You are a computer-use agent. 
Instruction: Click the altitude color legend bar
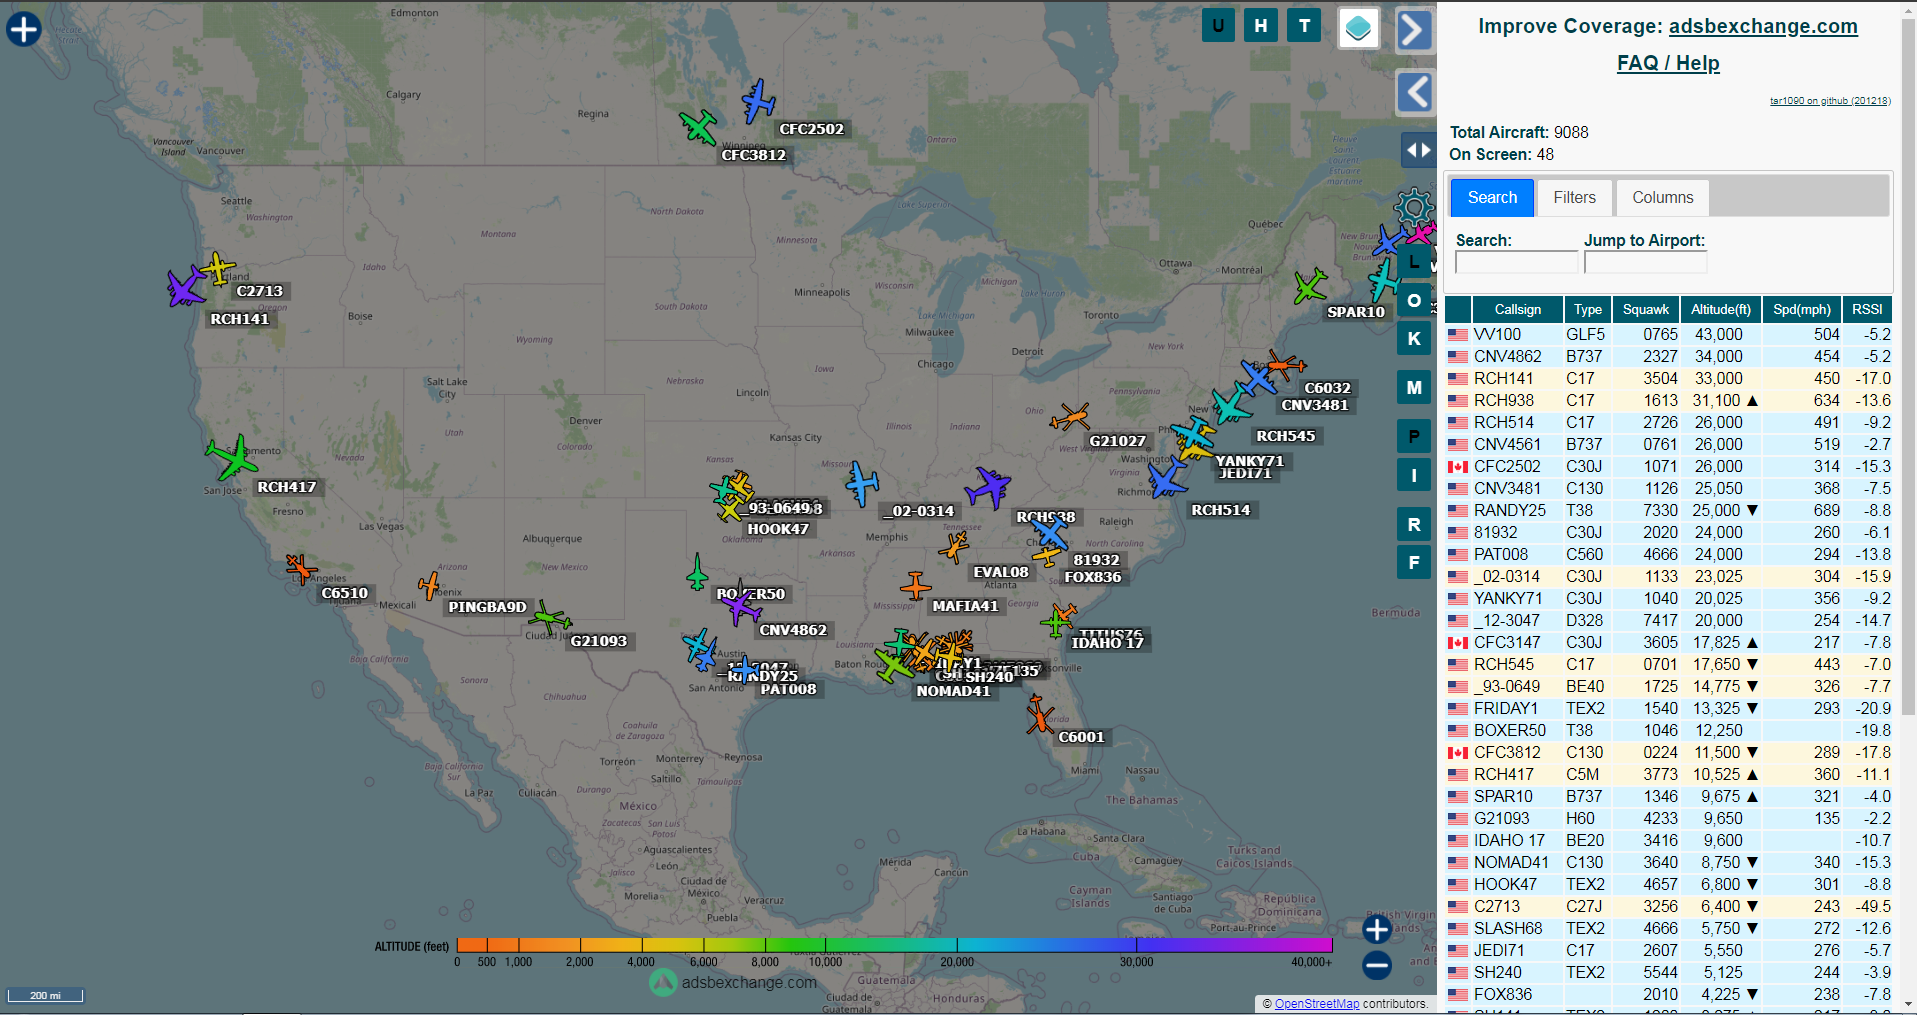click(894, 945)
